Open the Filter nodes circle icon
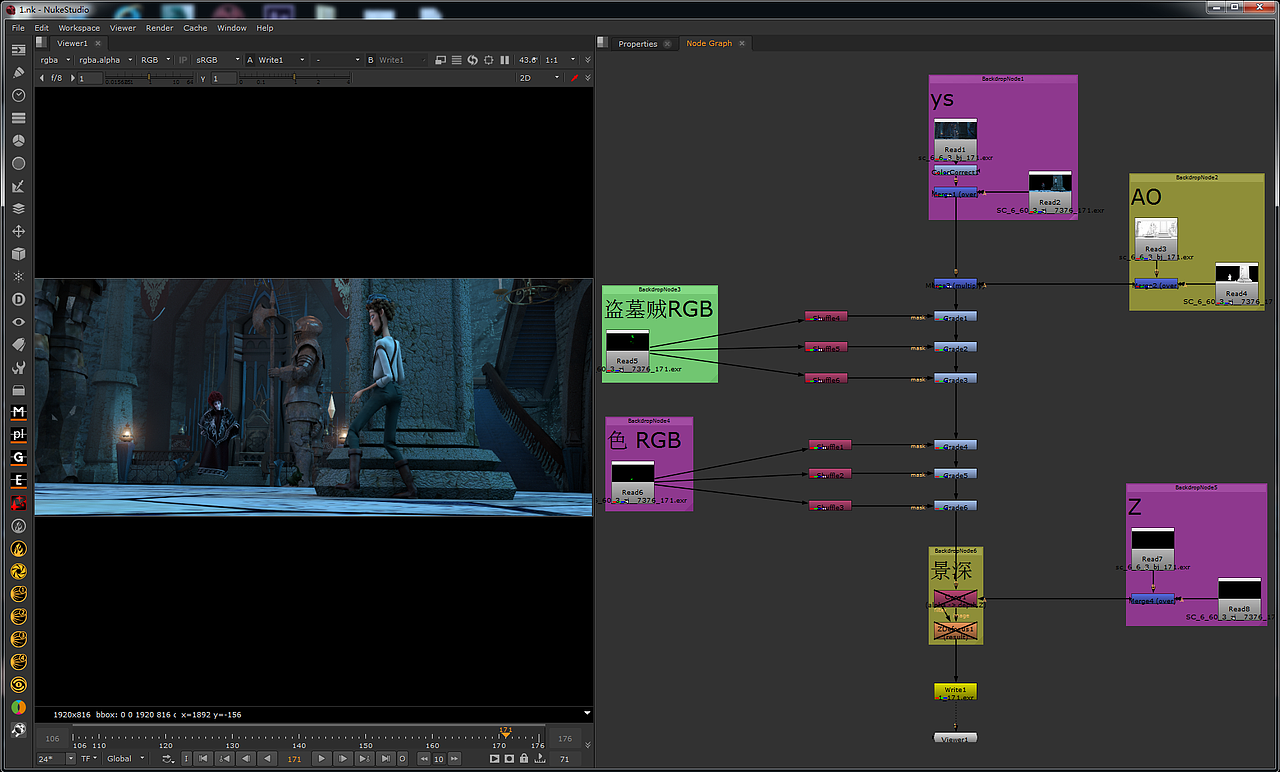The height and width of the screenshot is (772, 1280). coord(18,163)
